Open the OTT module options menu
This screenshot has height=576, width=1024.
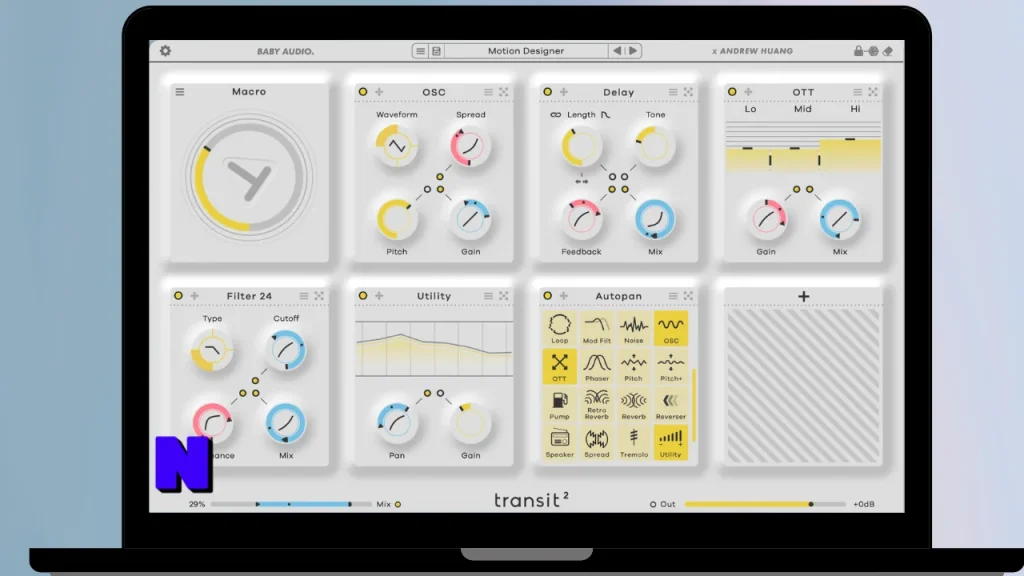coord(857,92)
